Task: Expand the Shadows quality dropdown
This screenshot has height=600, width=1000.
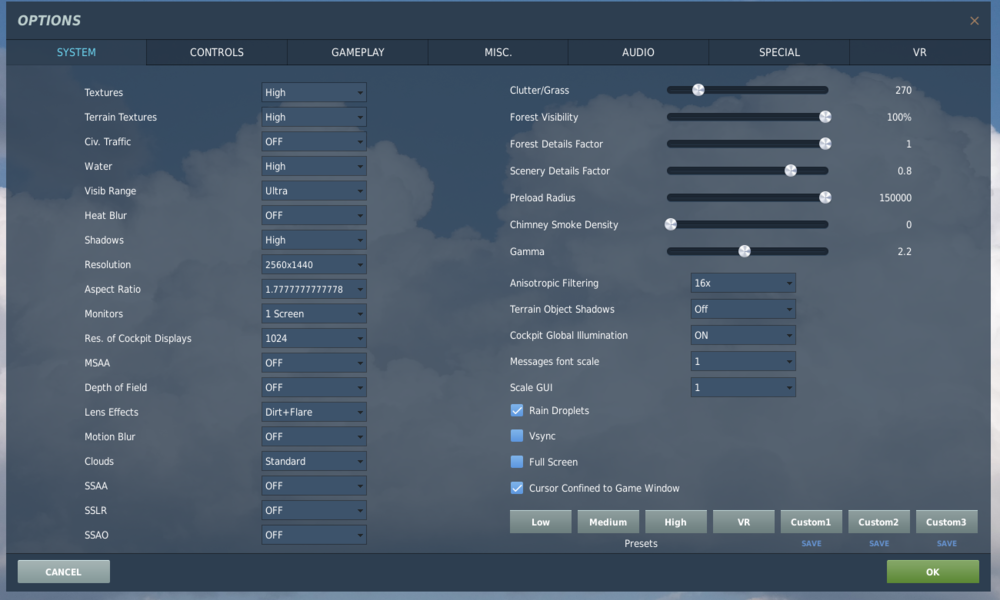Action: pos(313,240)
